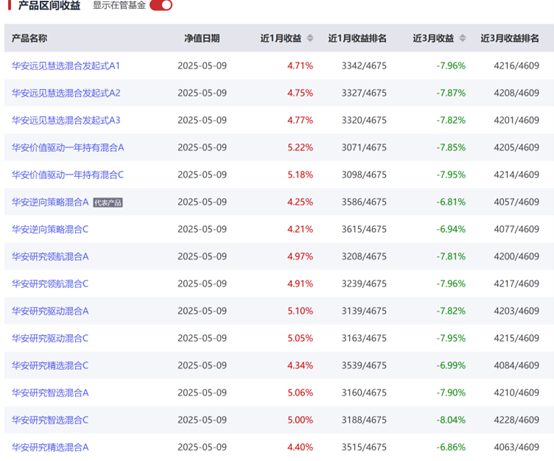Viewport: 554px width, 461px height.
Task: Toggle 显示在管基金 switch
Action: (161, 5)
